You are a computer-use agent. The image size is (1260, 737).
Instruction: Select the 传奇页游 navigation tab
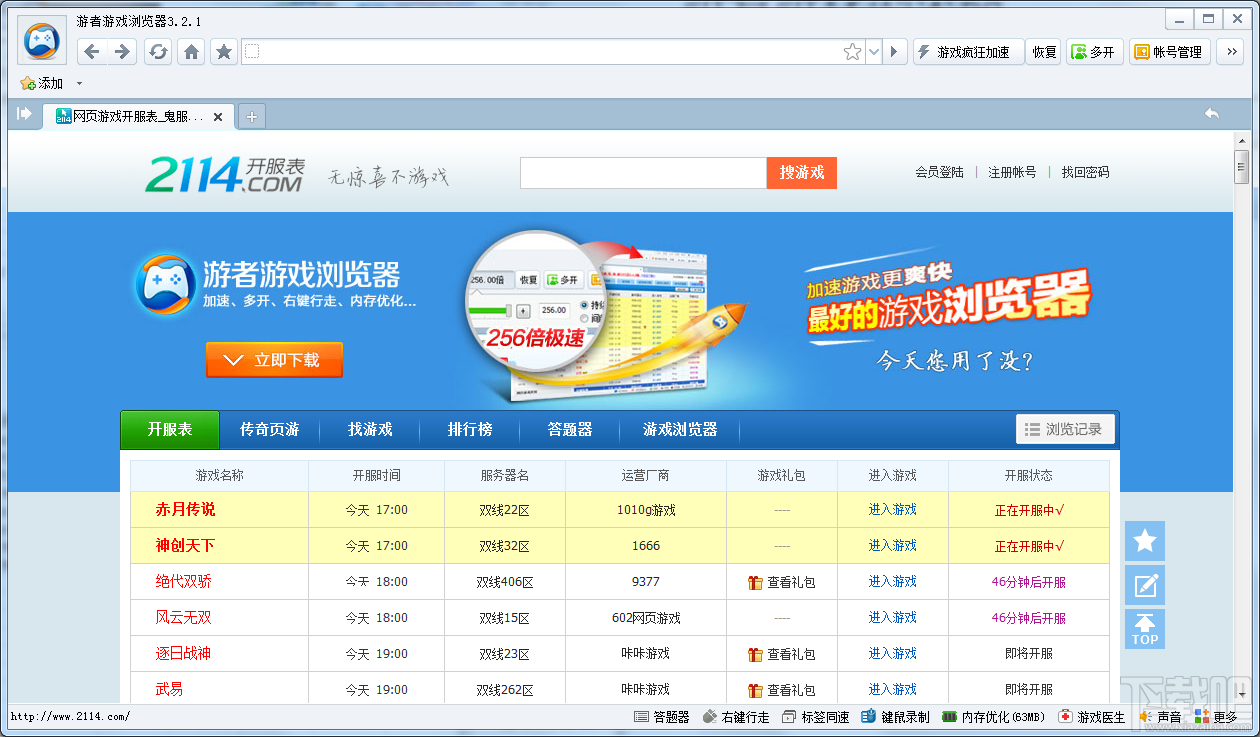269,429
